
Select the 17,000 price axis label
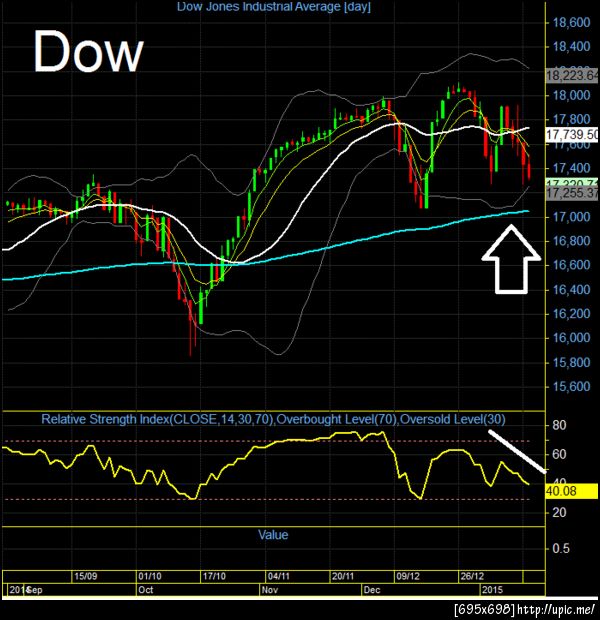pos(571,217)
